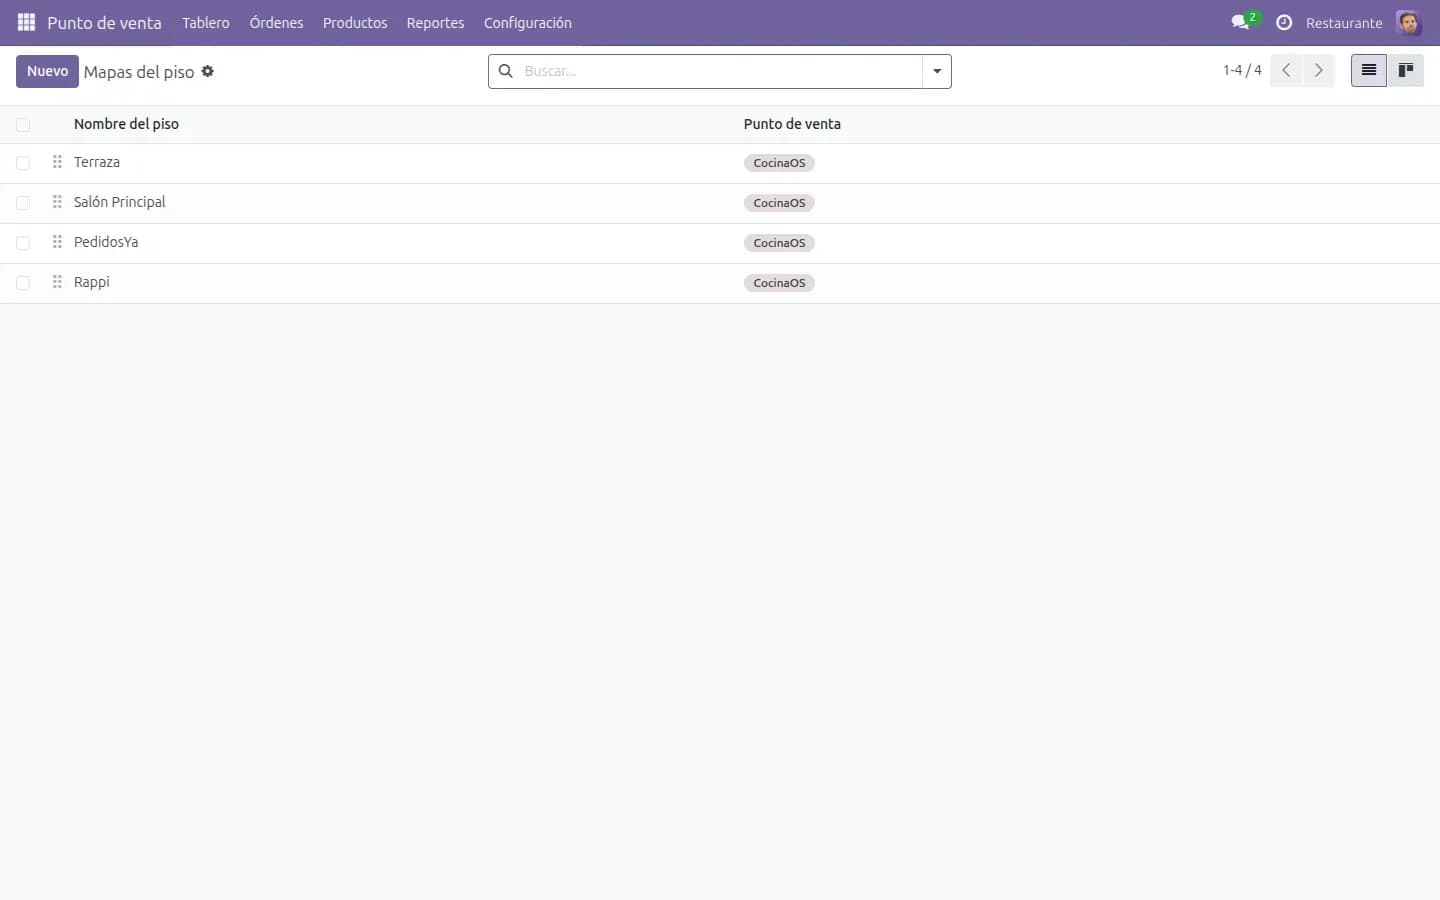The height and width of the screenshot is (900, 1440).
Task: Go to next page of records
Action: [1318, 70]
